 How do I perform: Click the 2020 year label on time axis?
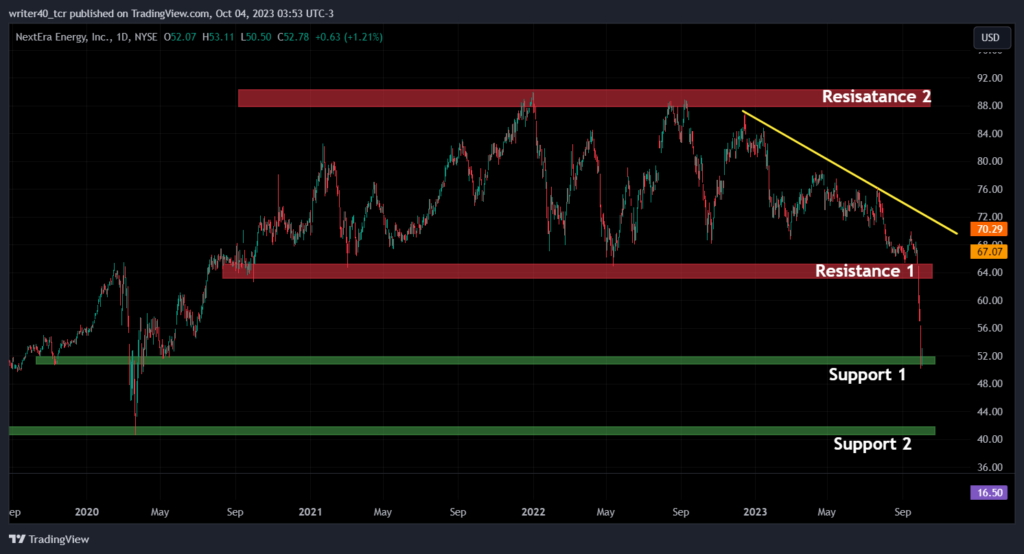click(x=87, y=512)
